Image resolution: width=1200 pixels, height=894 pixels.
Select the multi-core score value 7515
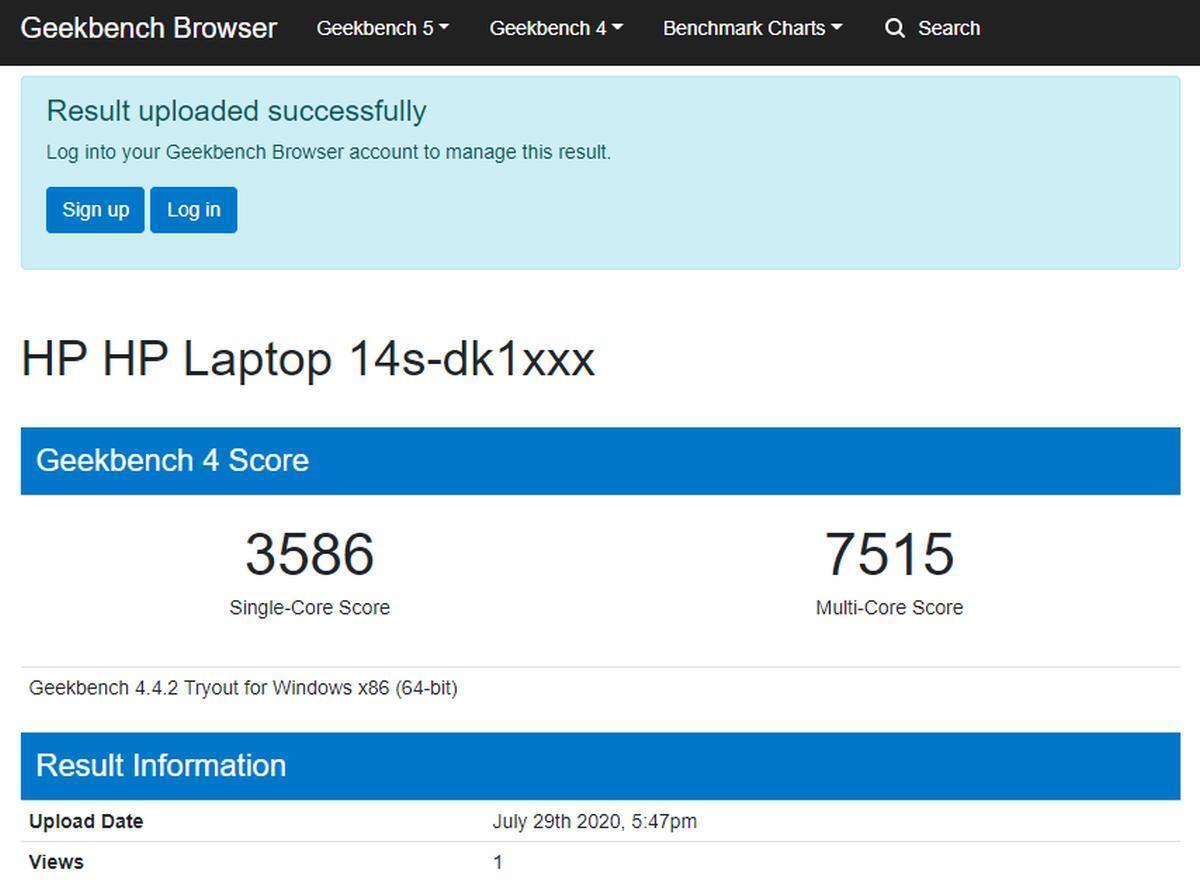[889, 554]
